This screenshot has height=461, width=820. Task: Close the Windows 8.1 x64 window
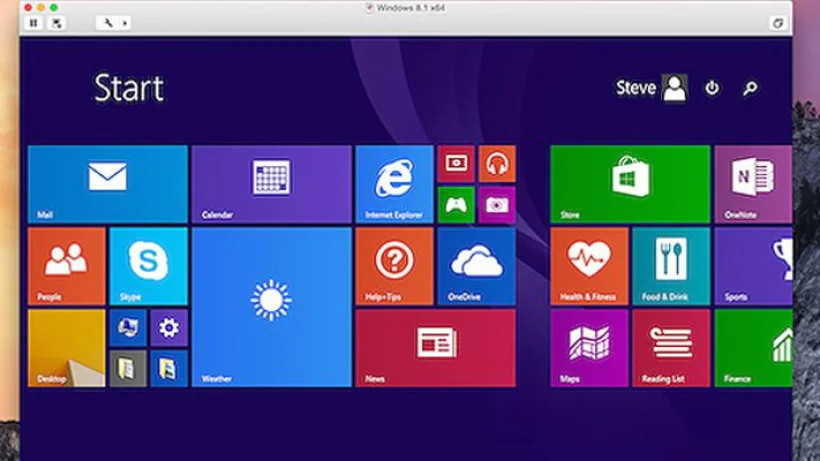[28, 7]
